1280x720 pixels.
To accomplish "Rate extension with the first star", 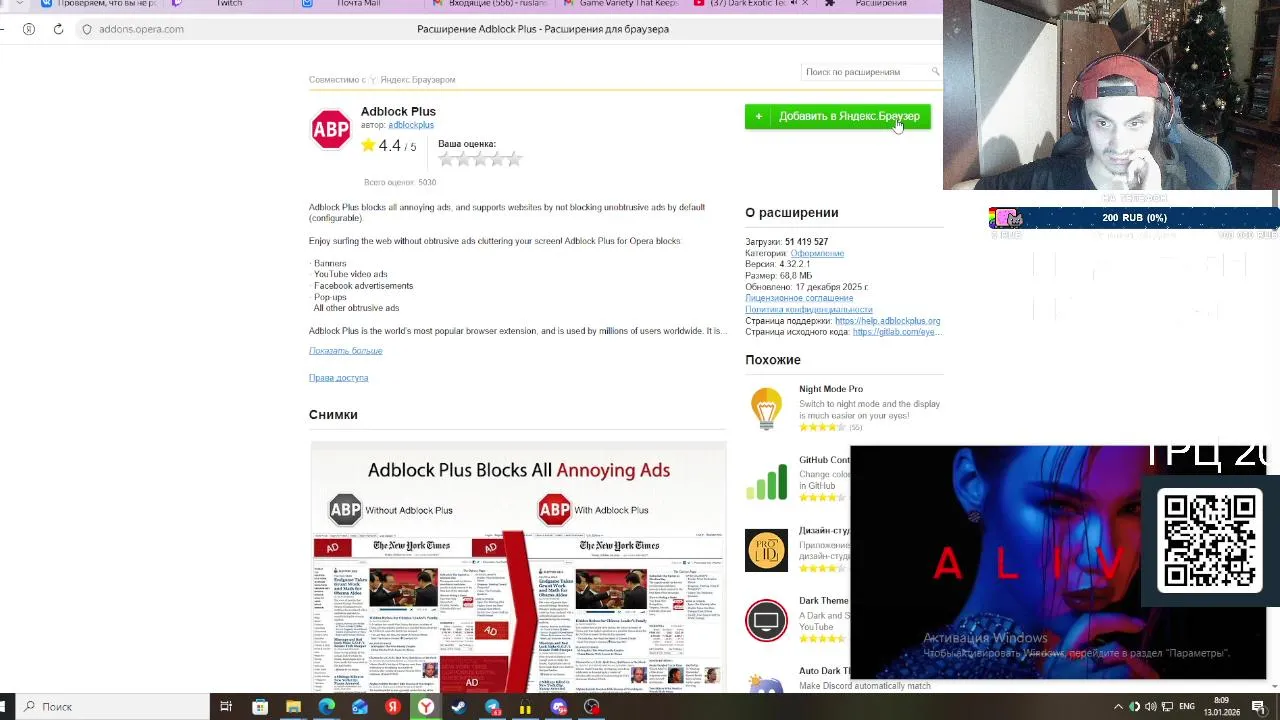I will pyautogui.click(x=447, y=159).
